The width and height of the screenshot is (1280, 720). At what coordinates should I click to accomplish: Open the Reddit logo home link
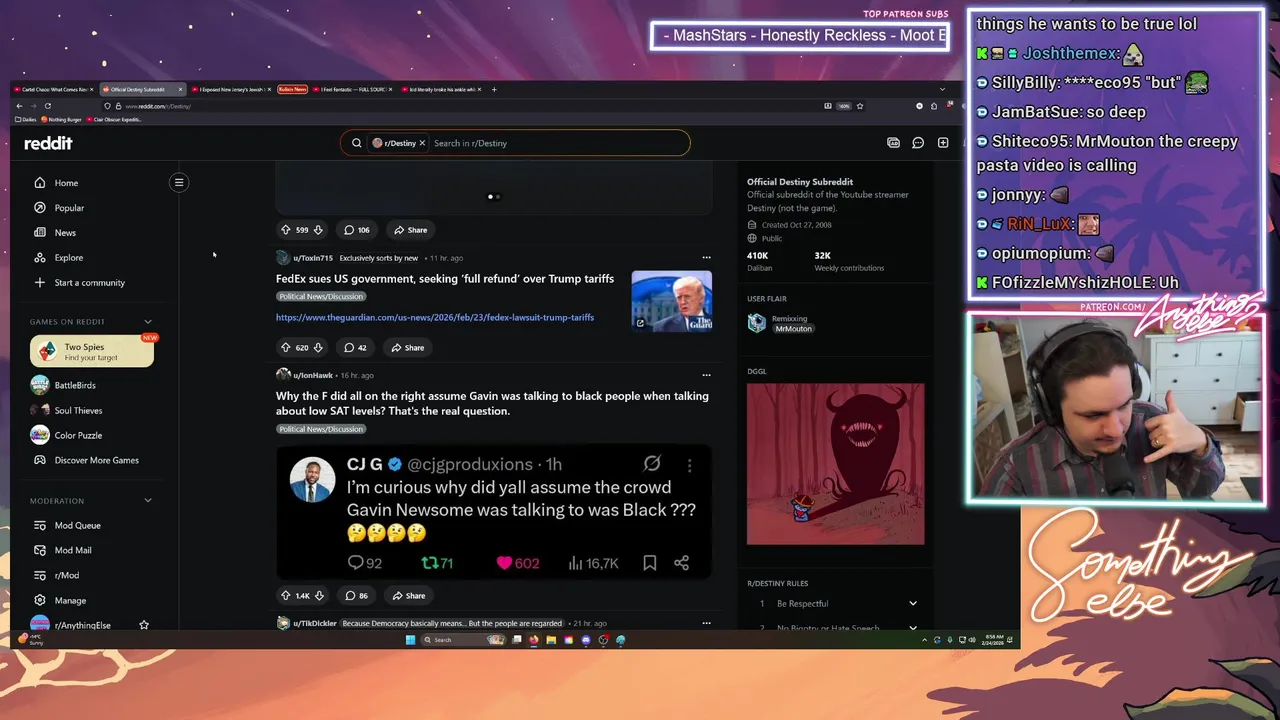point(48,143)
